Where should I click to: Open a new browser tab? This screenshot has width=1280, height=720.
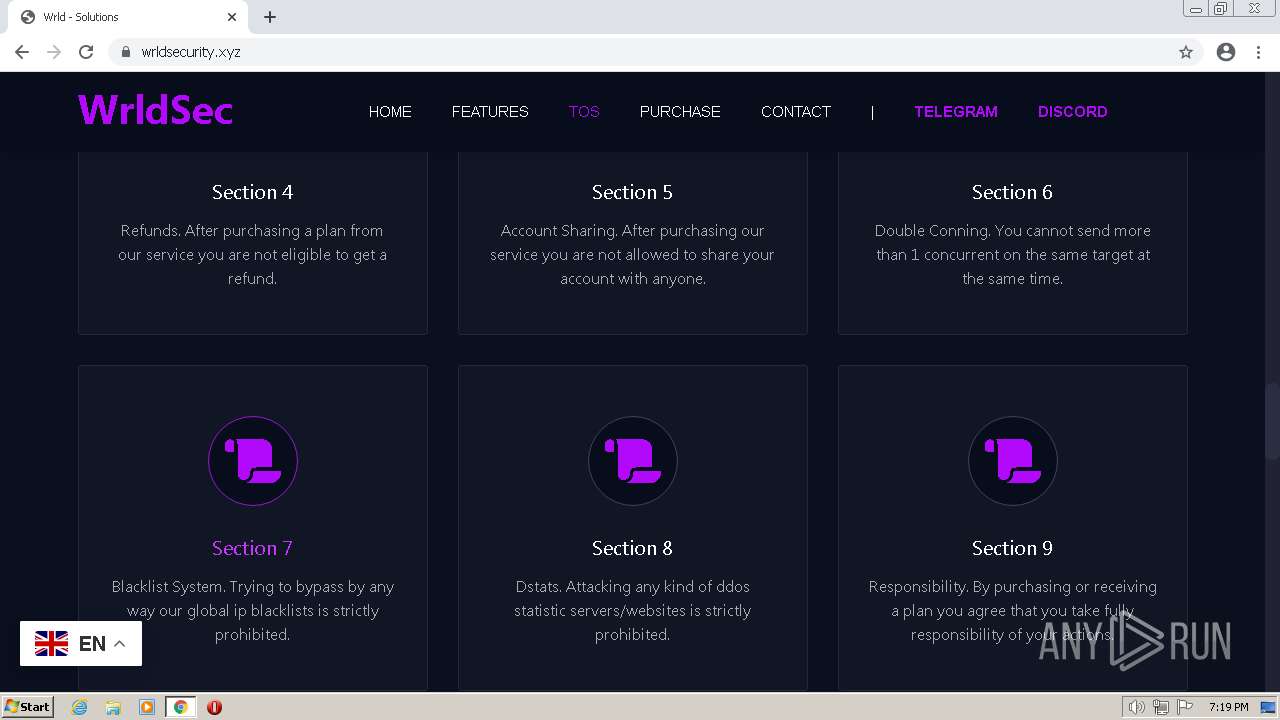pyautogui.click(x=270, y=17)
